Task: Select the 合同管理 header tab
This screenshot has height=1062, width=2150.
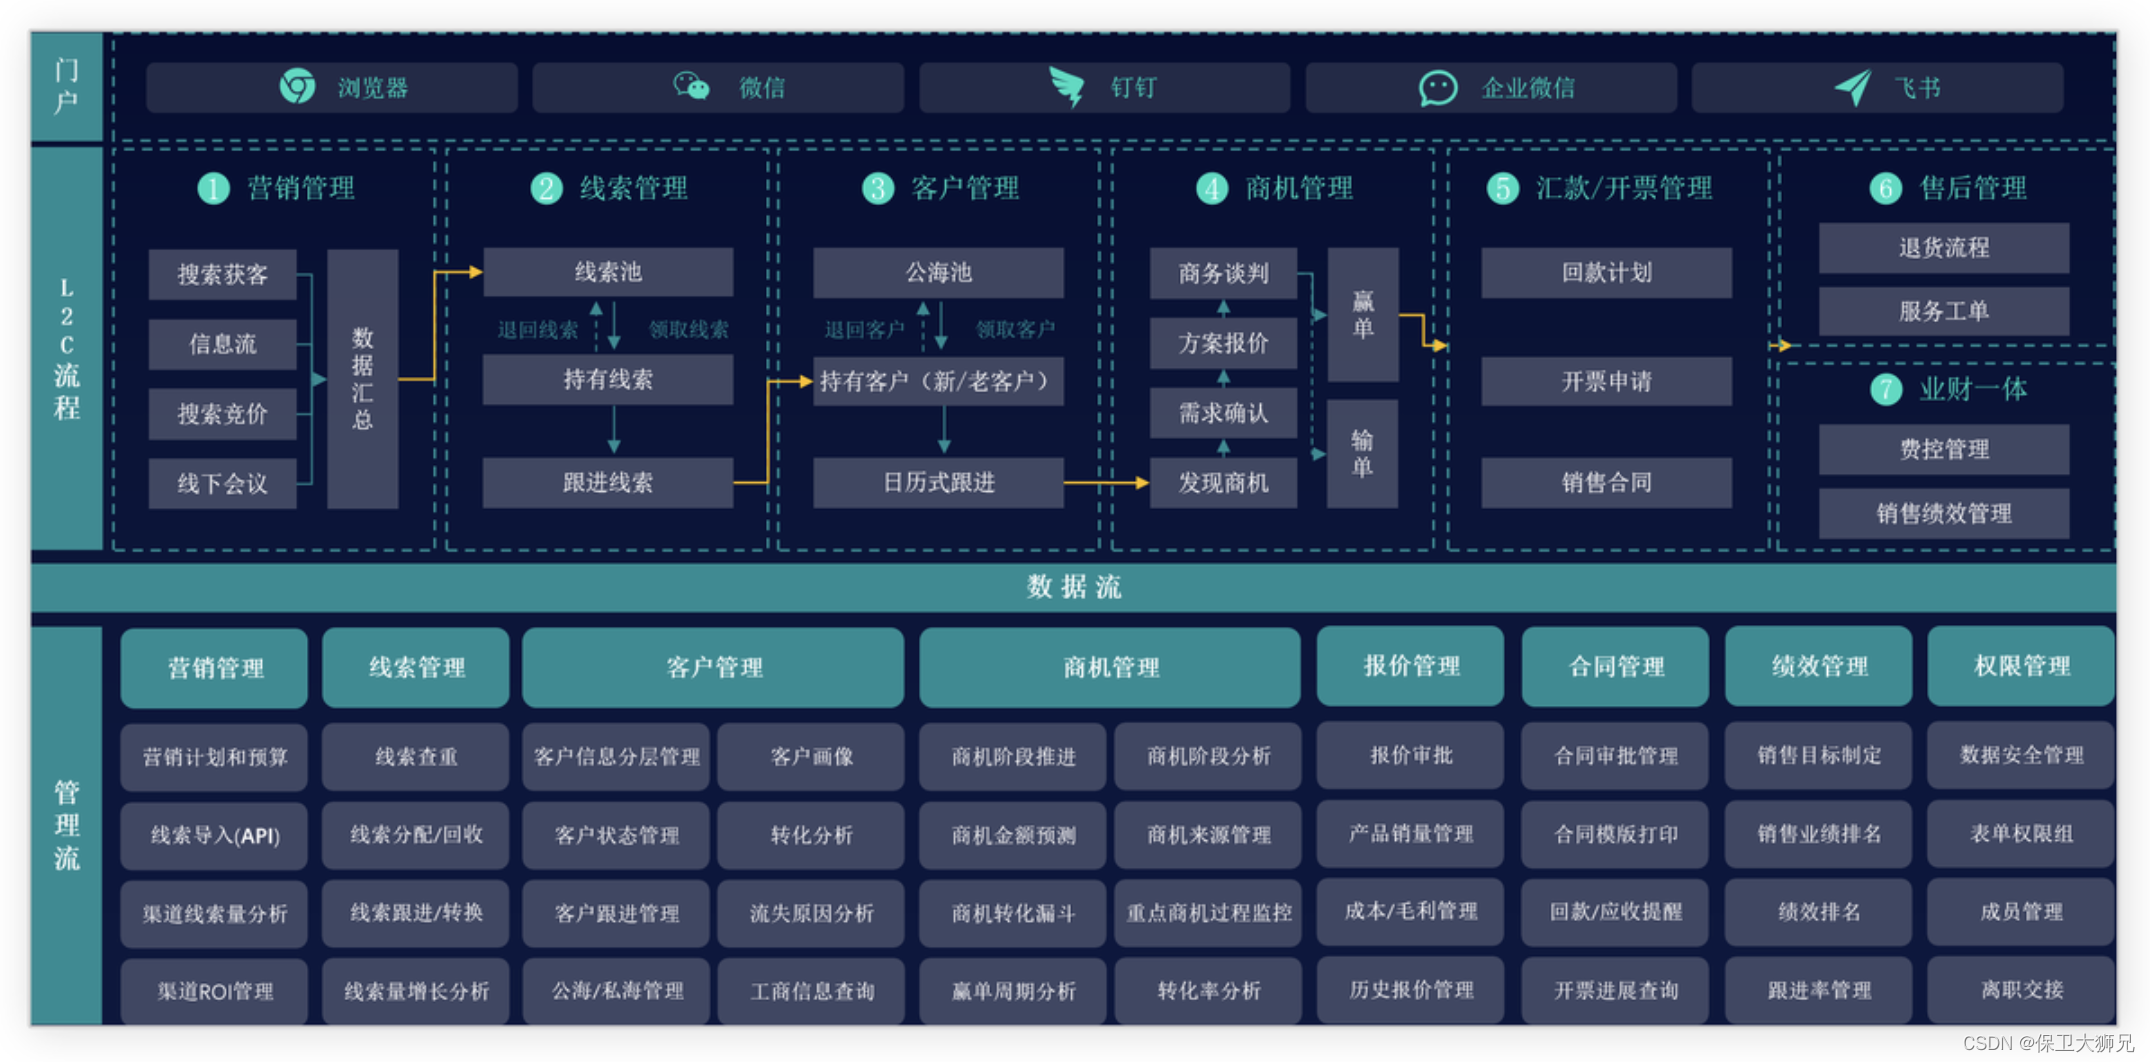Action: click(x=1615, y=666)
